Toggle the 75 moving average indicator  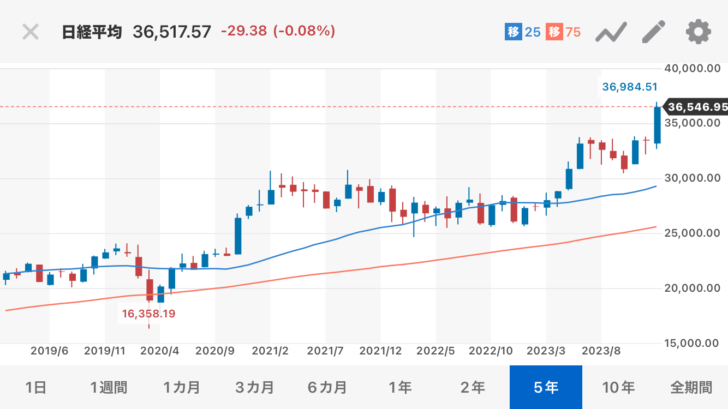point(565,32)
